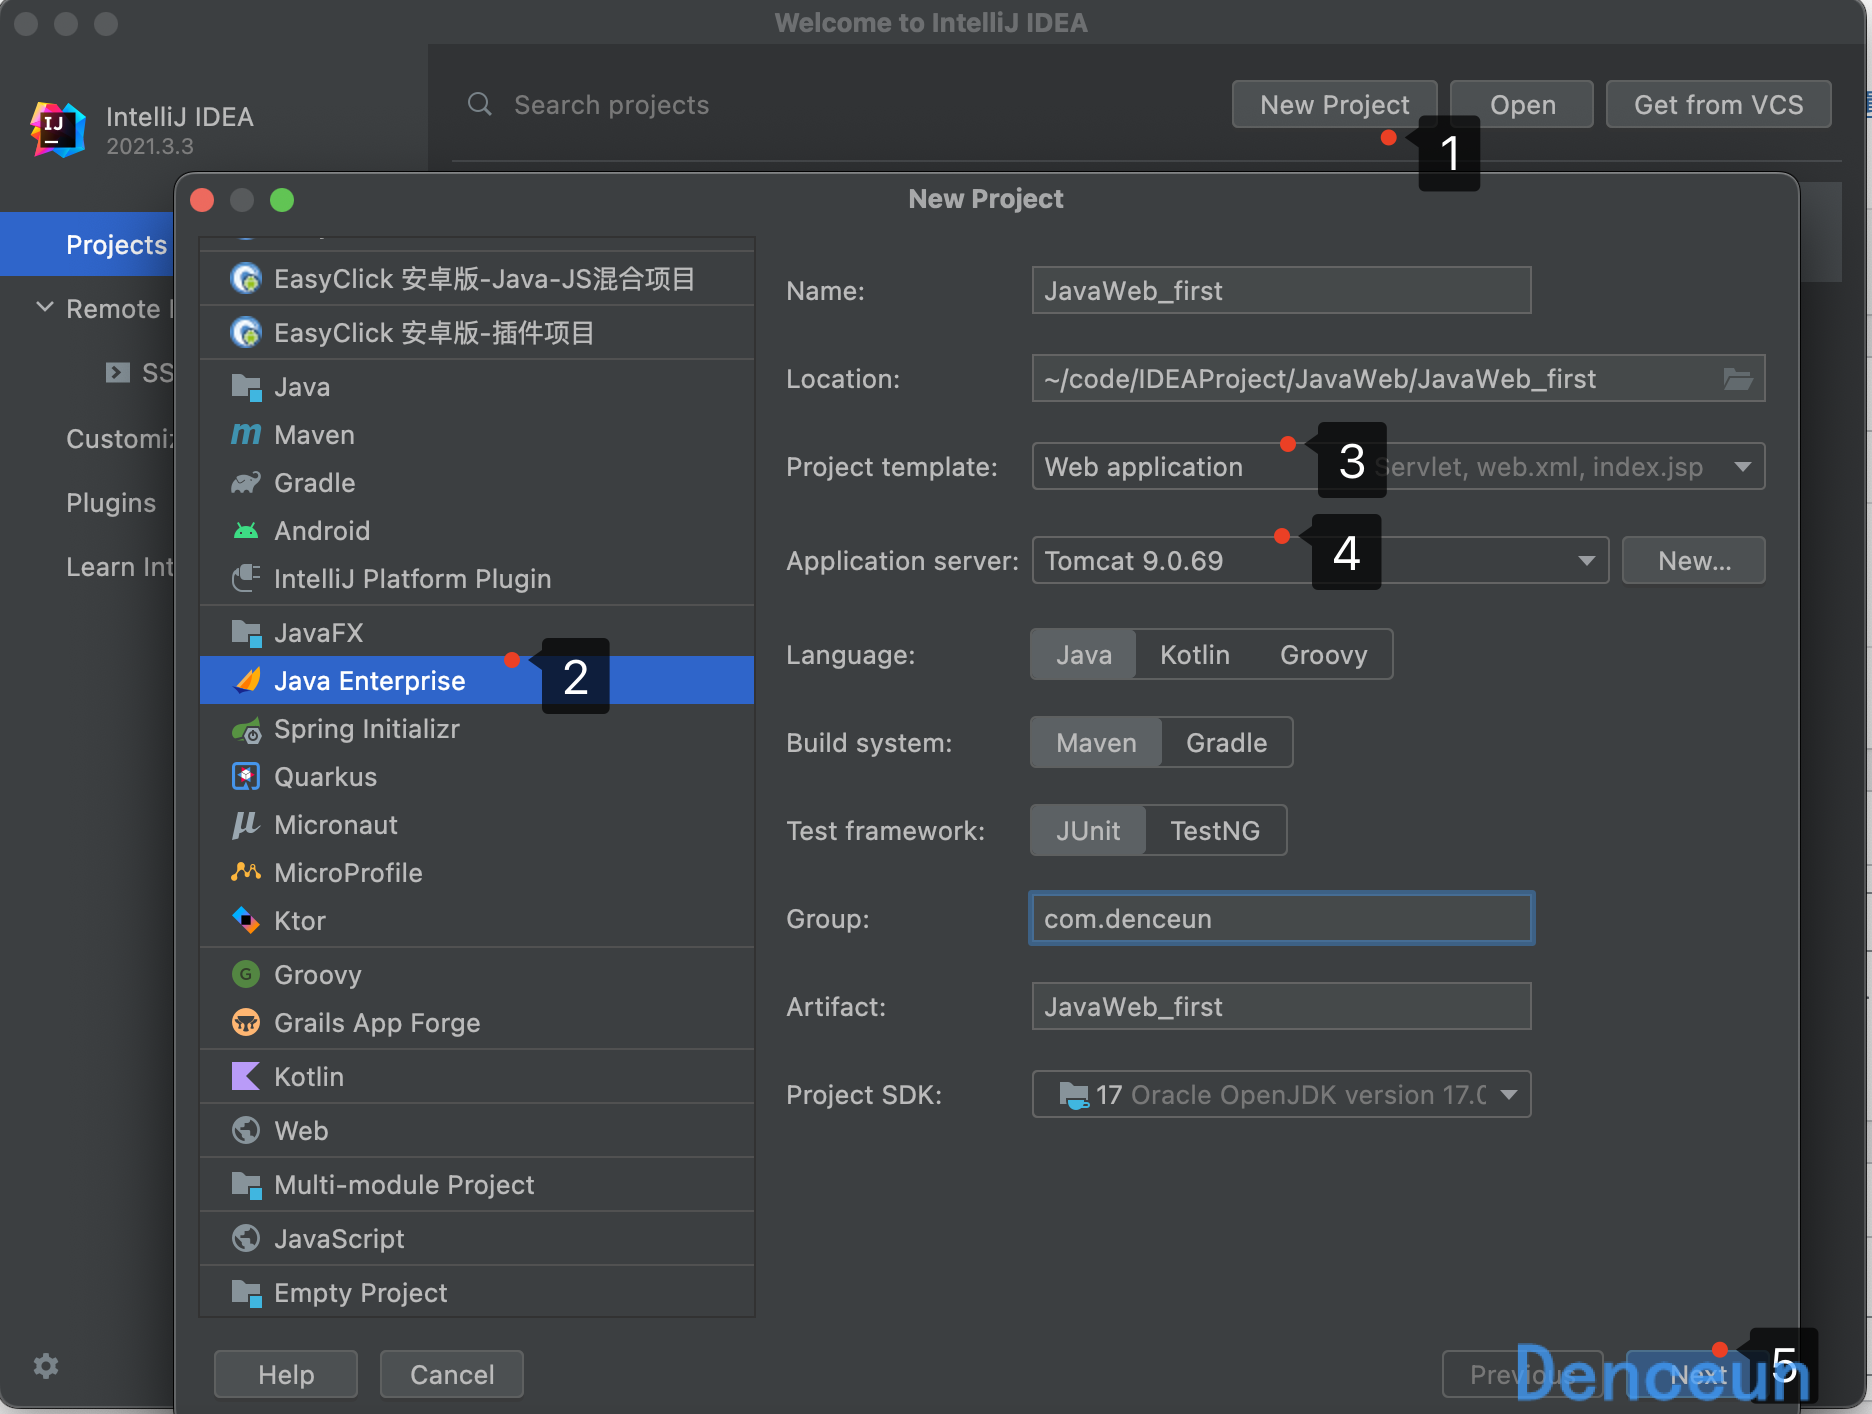Click Multi-module Project folder icon
This screenshot has height=1414, width=1872.
click(246, 1184)
